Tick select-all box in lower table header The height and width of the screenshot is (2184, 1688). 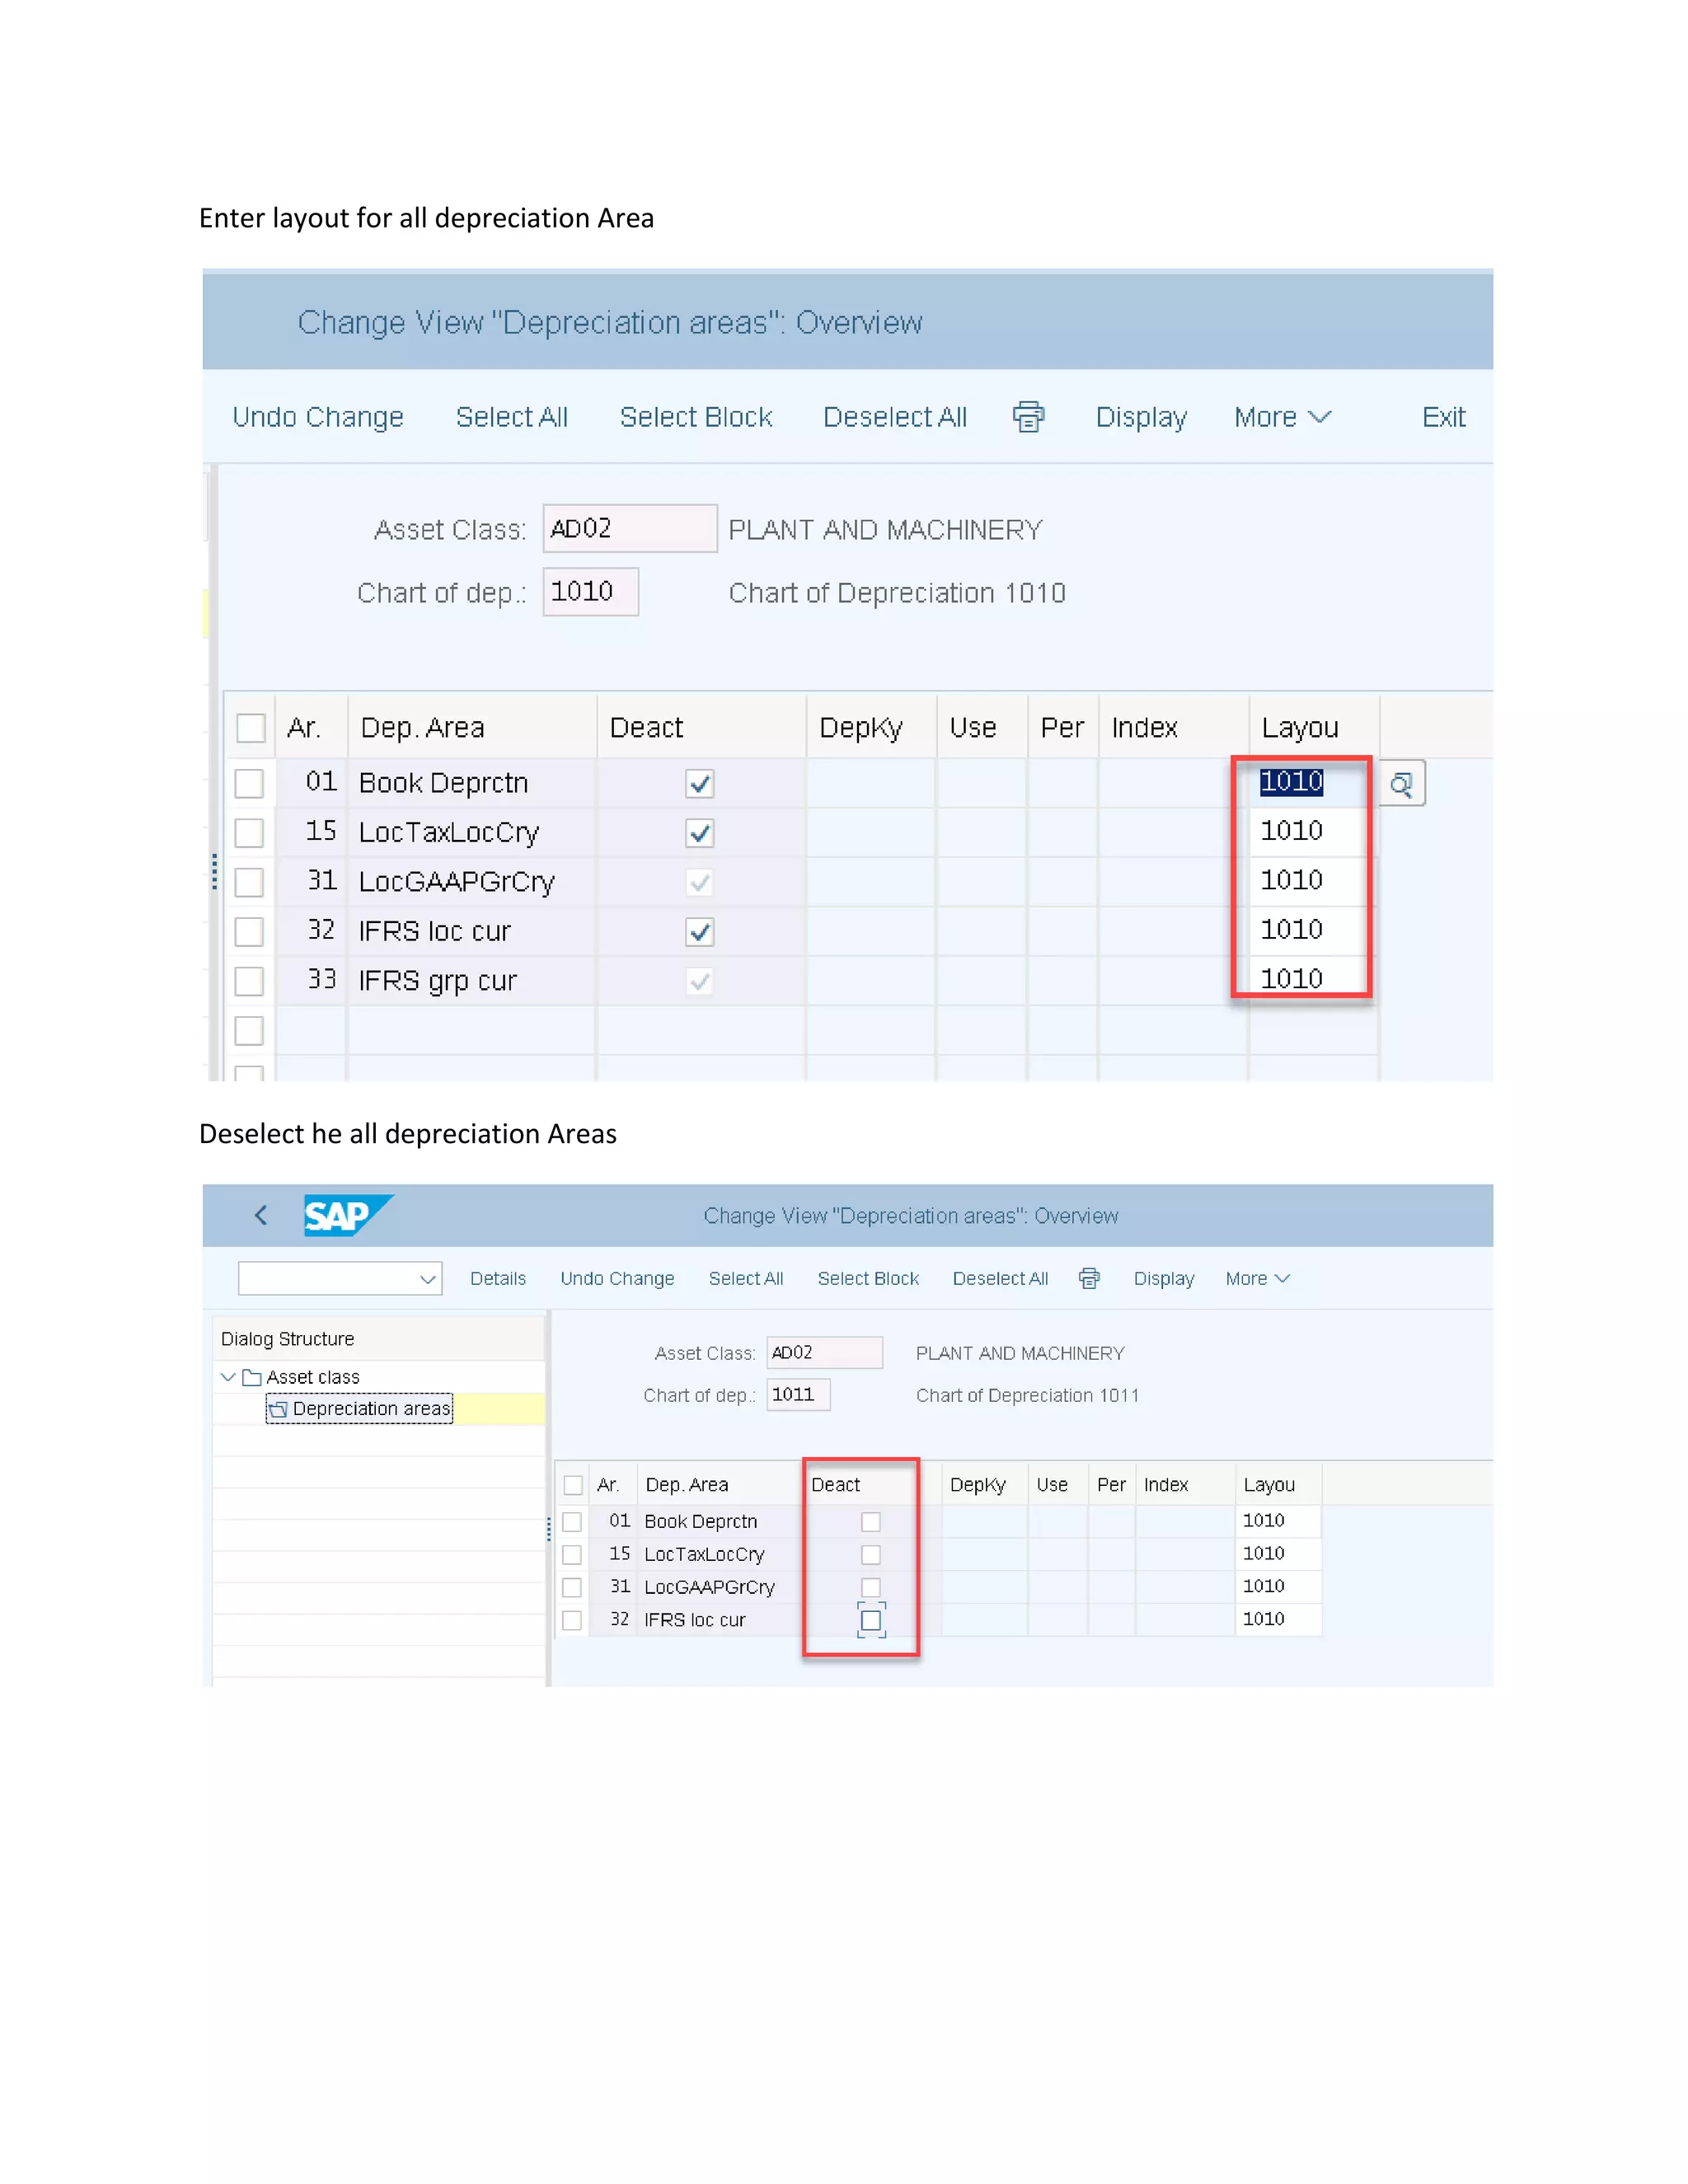pyautogui.click(x=573, y=1485)
